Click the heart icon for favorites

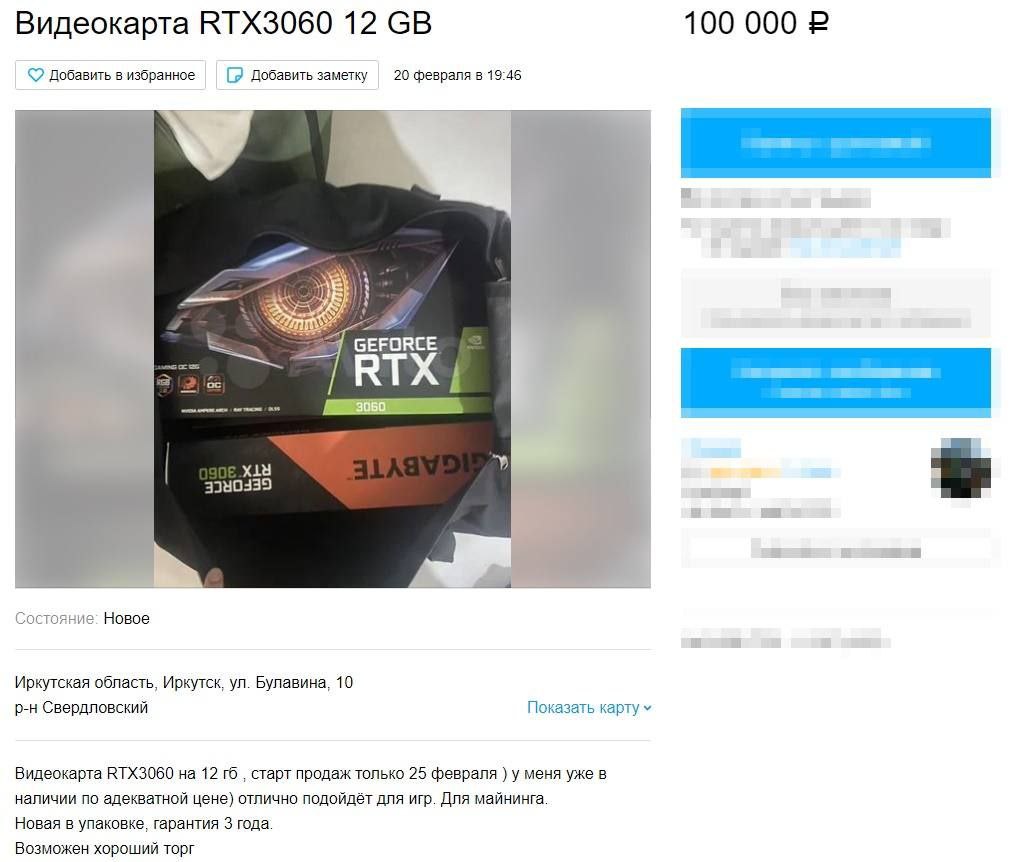coord(36,75)
